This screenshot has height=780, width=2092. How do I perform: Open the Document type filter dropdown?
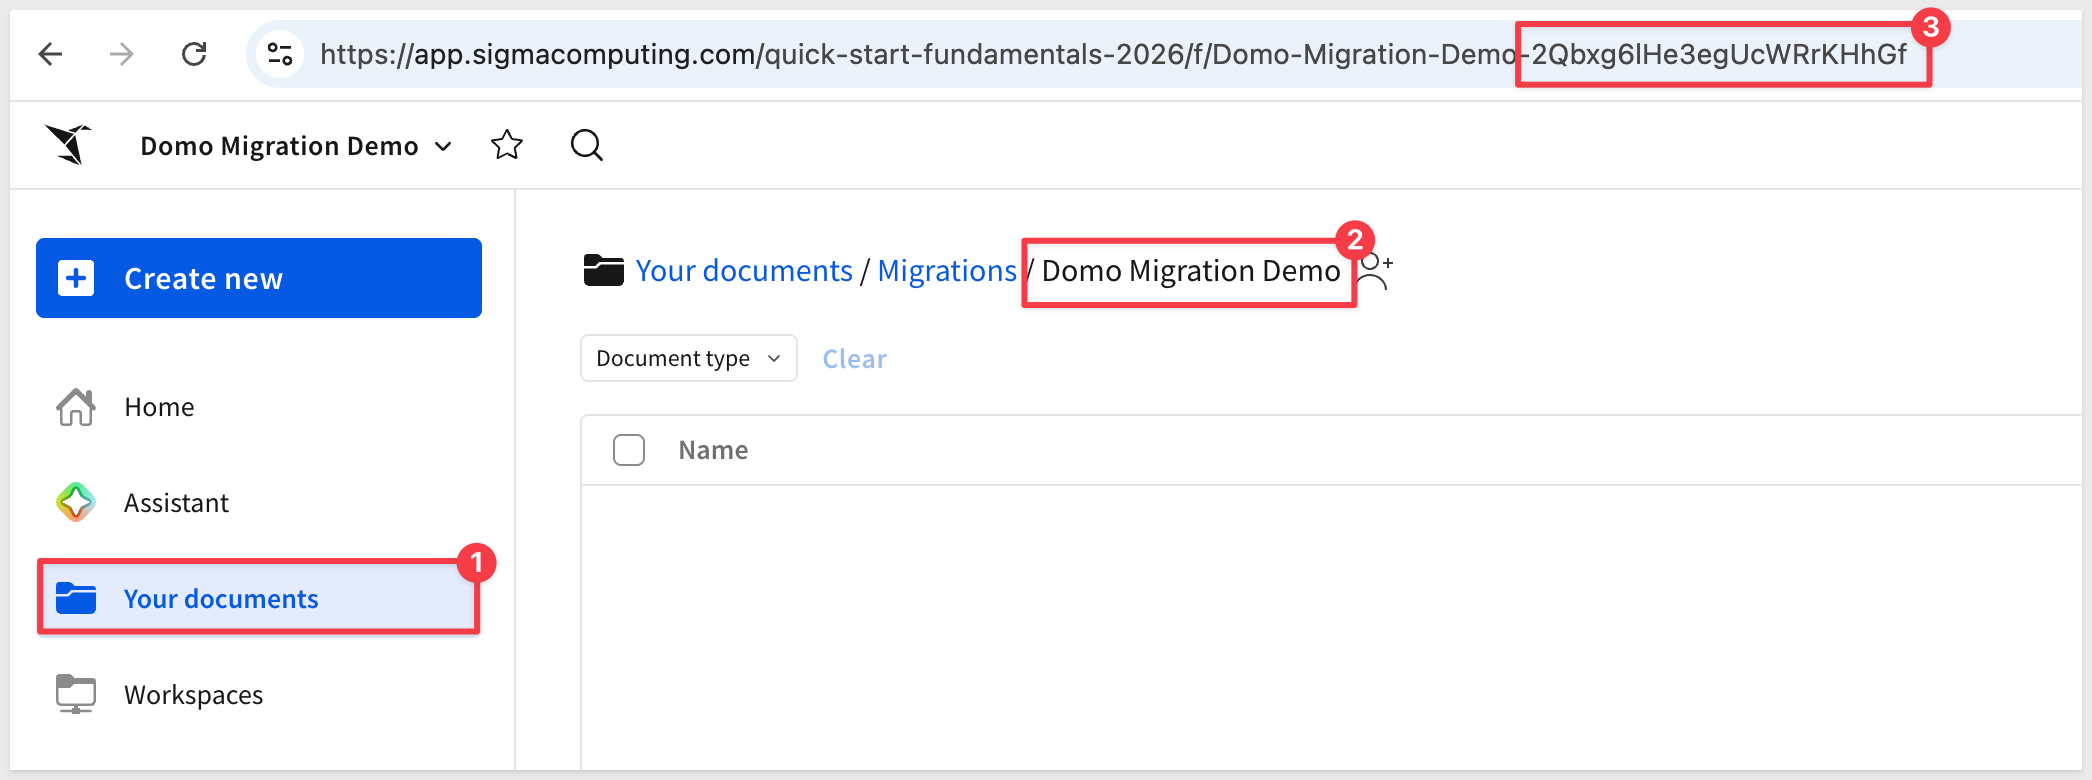[x=689, y=358]
